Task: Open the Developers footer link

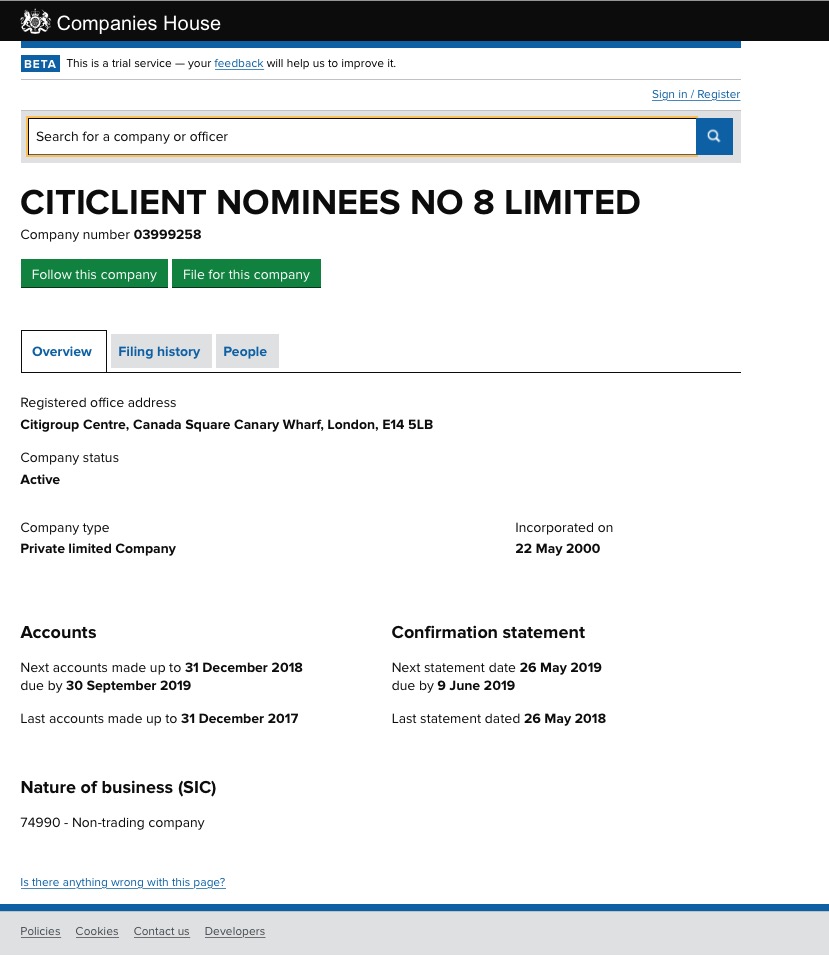Action: click(x=235, y=931)
